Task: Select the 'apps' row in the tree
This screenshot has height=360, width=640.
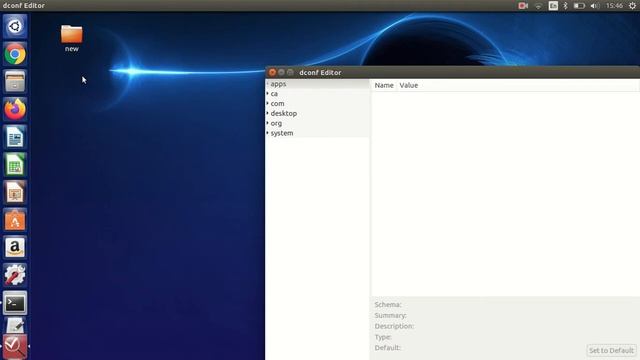Action: click(x=318, y=84)
